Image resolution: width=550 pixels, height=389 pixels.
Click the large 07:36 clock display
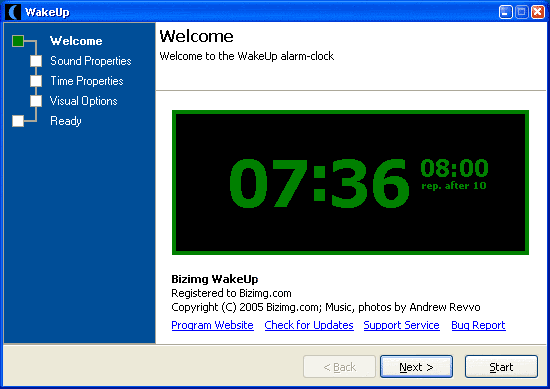(319, 183)
